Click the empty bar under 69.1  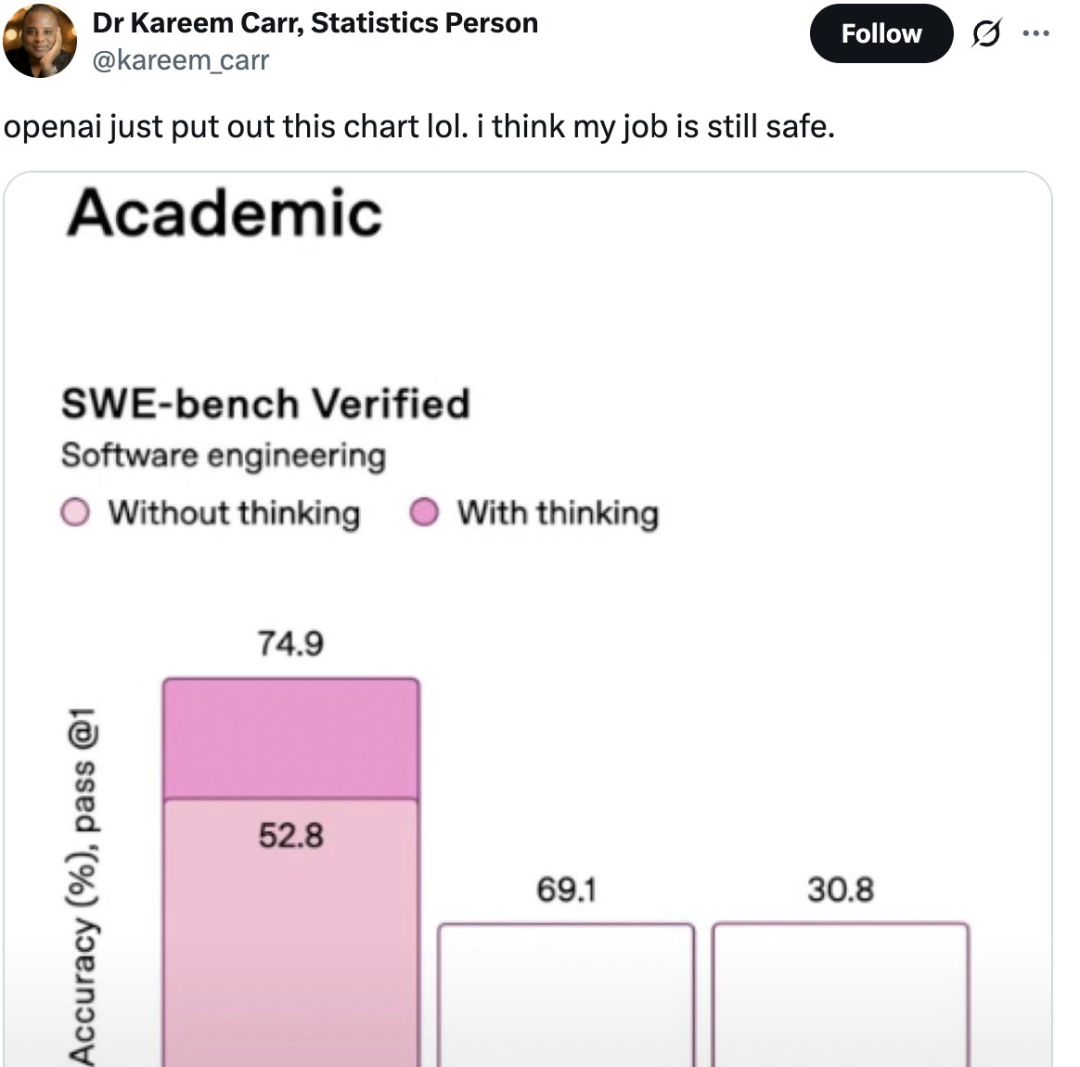click(566, 990)
